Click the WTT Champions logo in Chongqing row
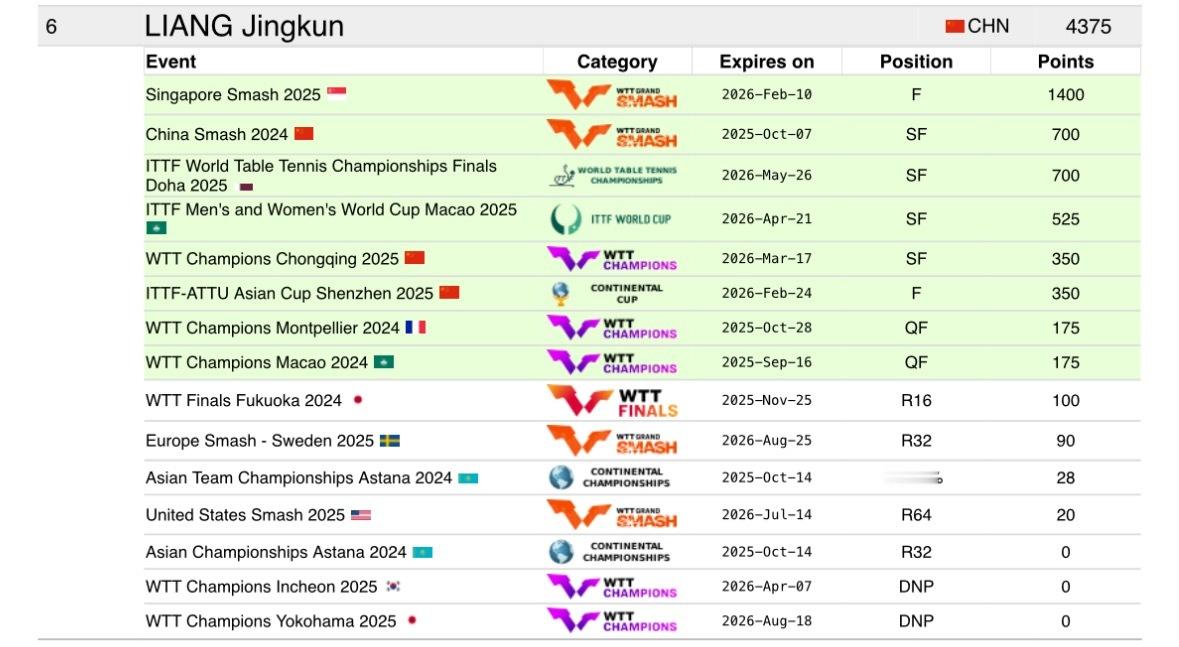Image resolution: width=1179 pixels, height=647 pixels. (612, 260)
